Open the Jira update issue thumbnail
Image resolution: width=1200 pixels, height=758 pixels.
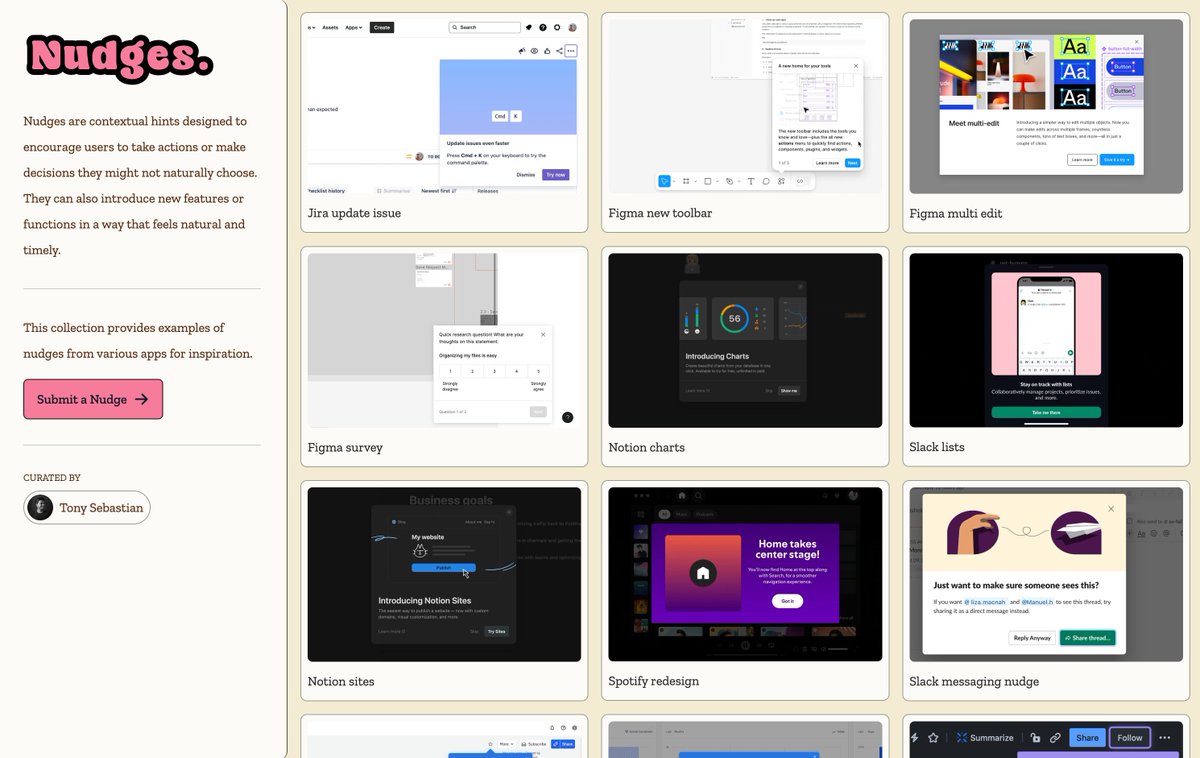(444, 107)
